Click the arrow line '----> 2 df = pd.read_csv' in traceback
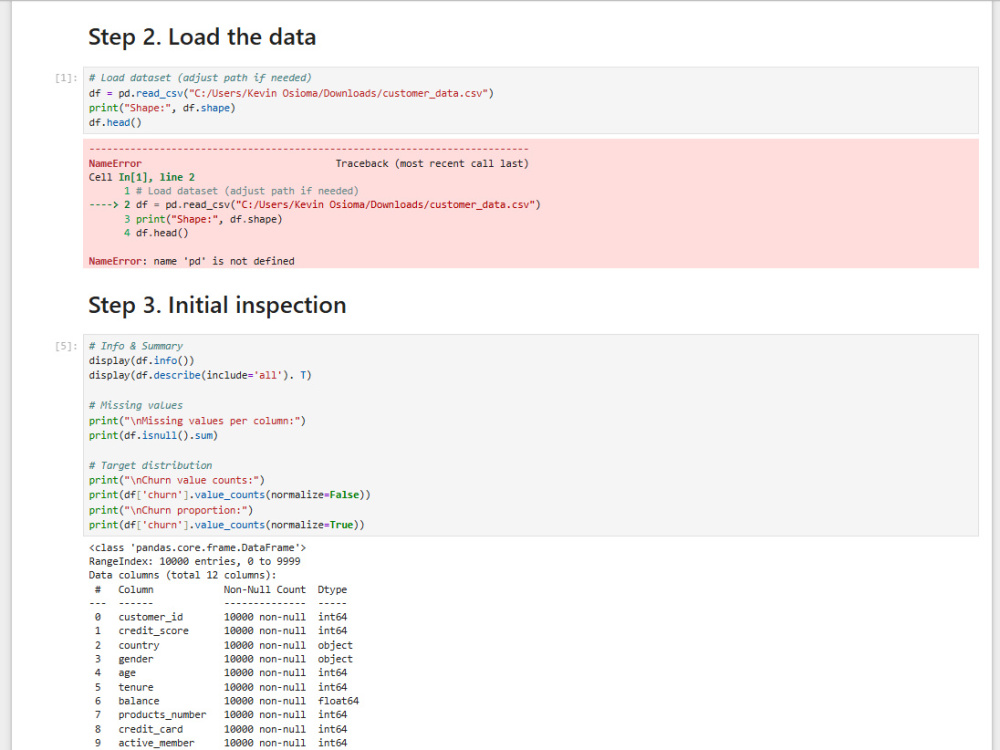The height and width of the screenshot is (750, 1000). [x=314, y=205]
